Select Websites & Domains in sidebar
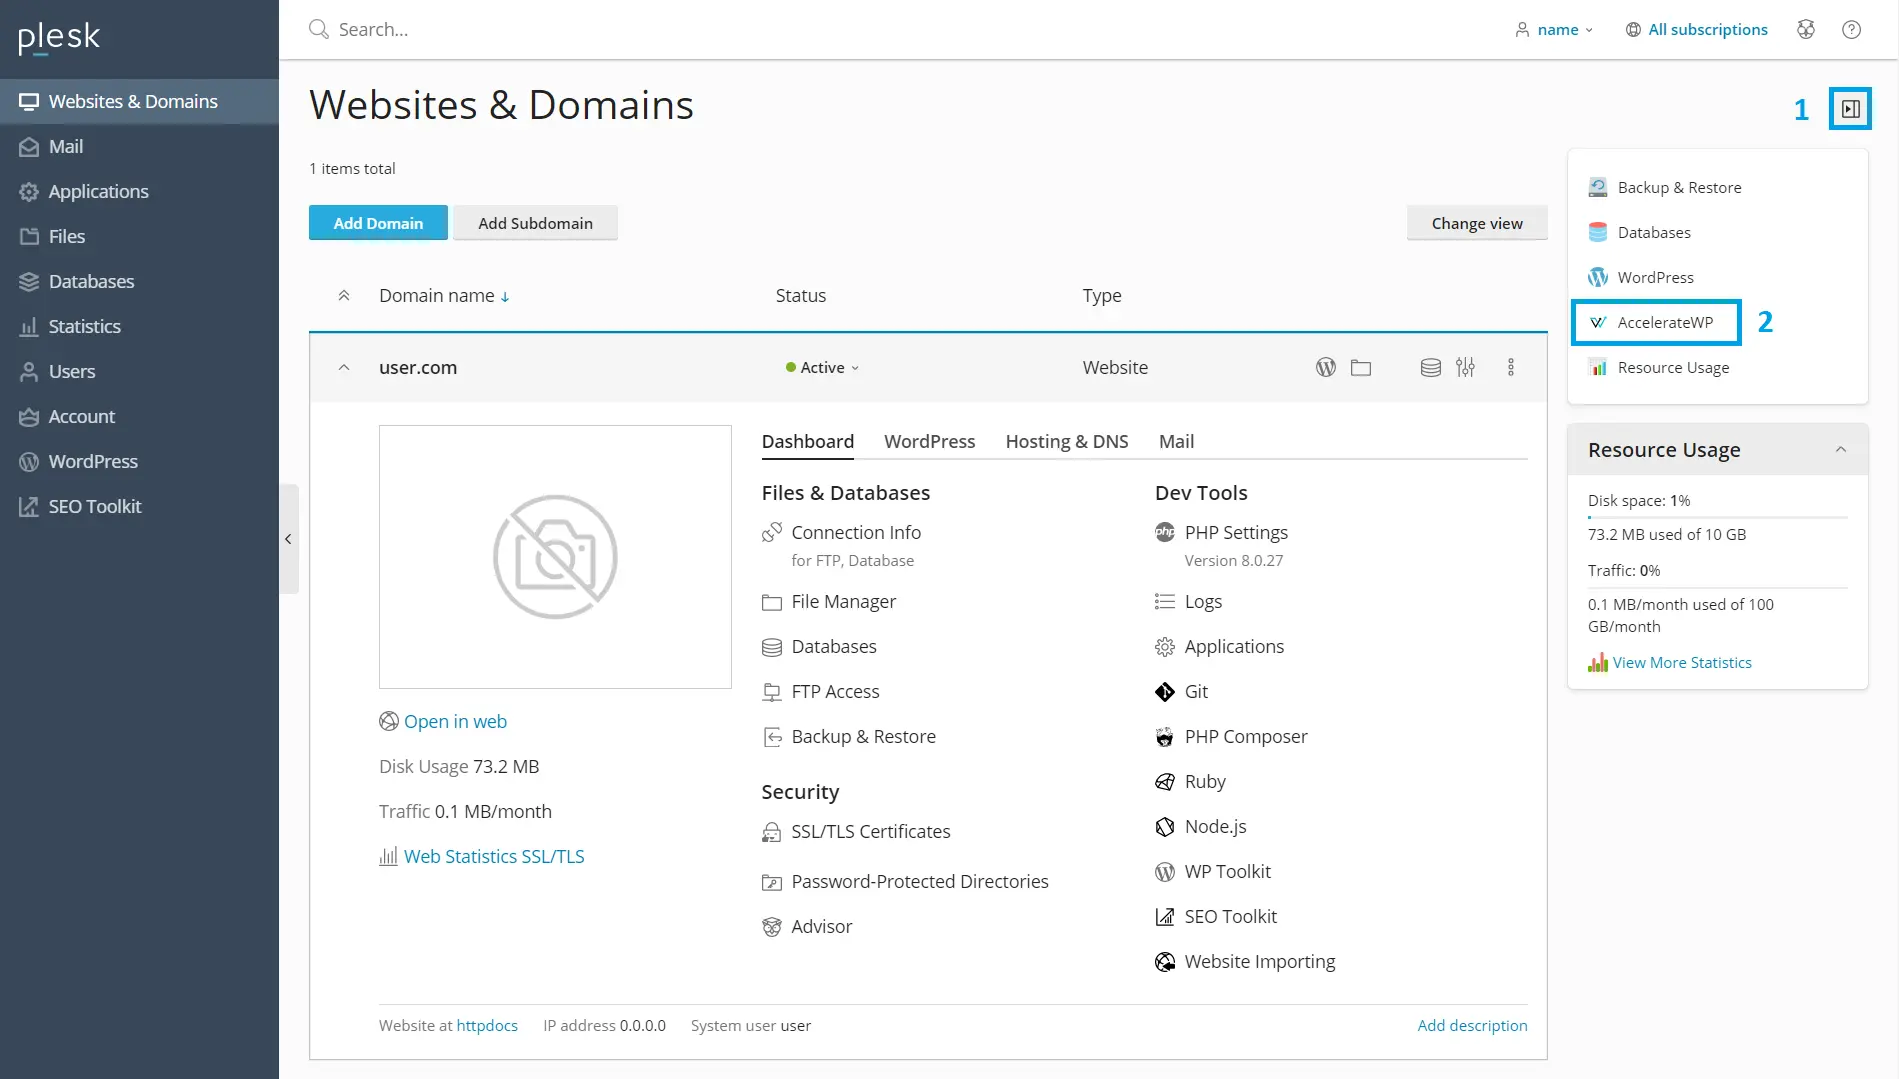 tap(139, 101)
